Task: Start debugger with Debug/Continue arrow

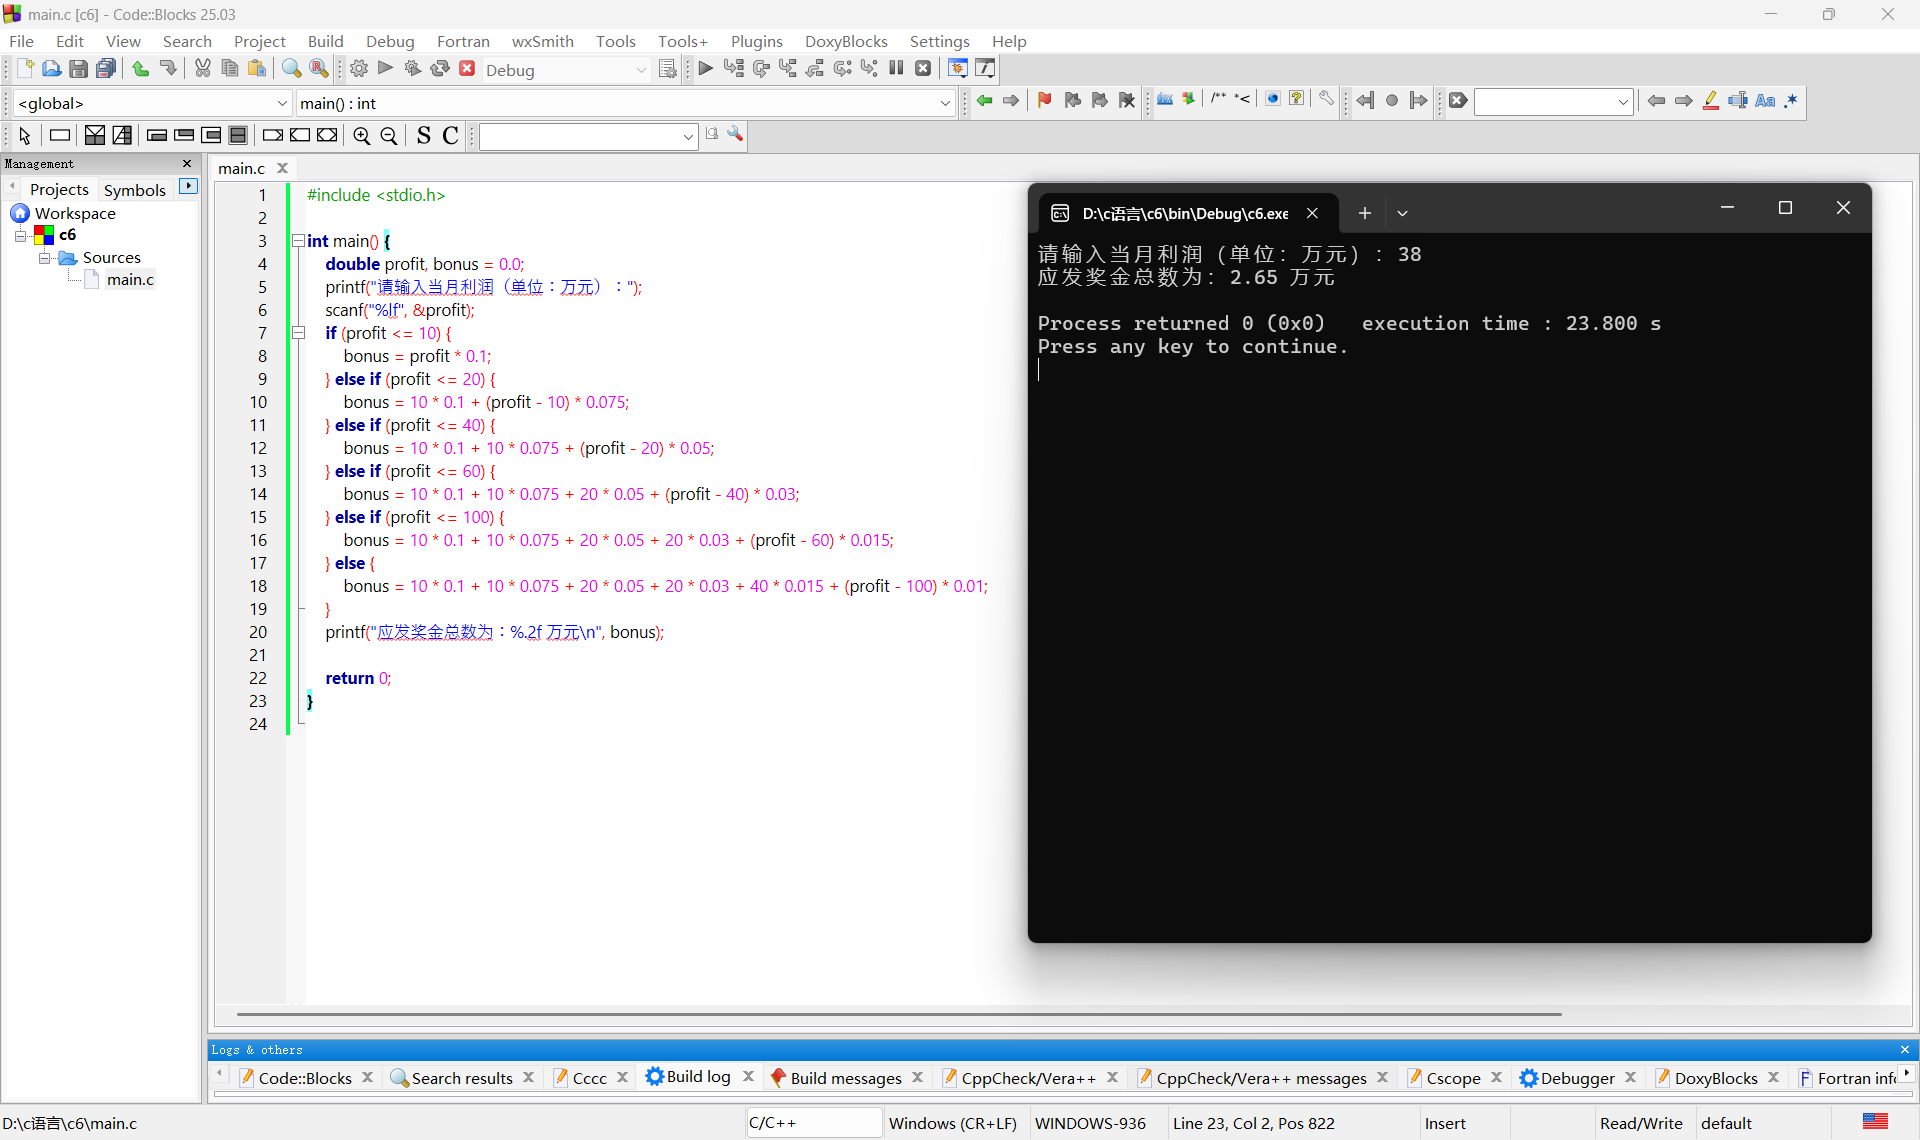Action: click(705, 69)
